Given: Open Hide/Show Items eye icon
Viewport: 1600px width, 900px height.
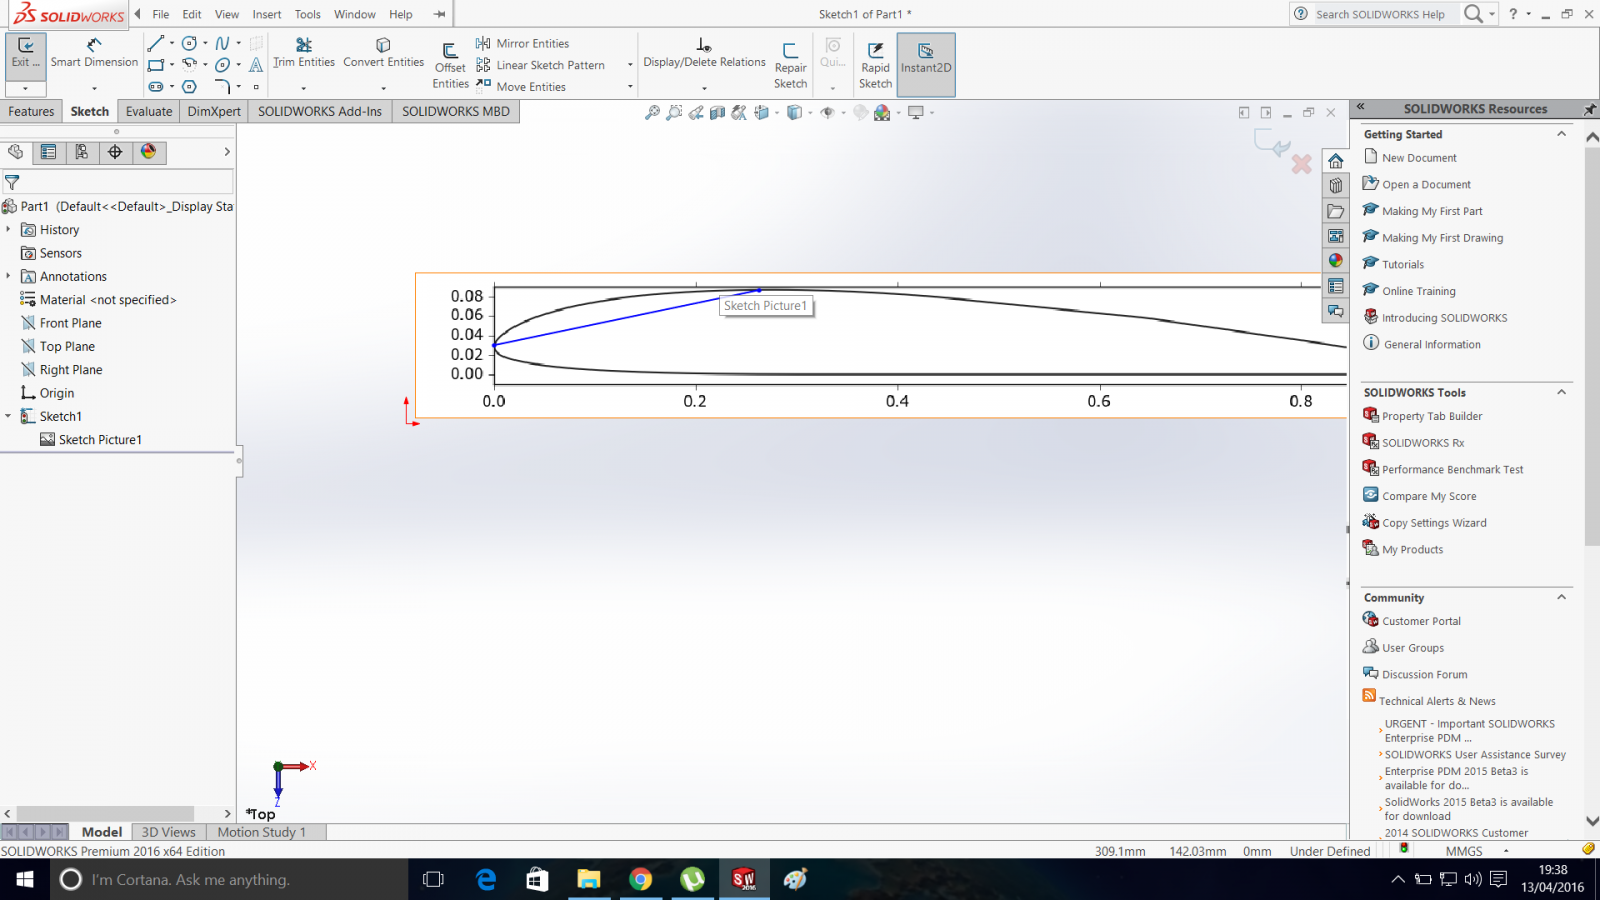Looking at the screenshot, I should pos(827,113).
